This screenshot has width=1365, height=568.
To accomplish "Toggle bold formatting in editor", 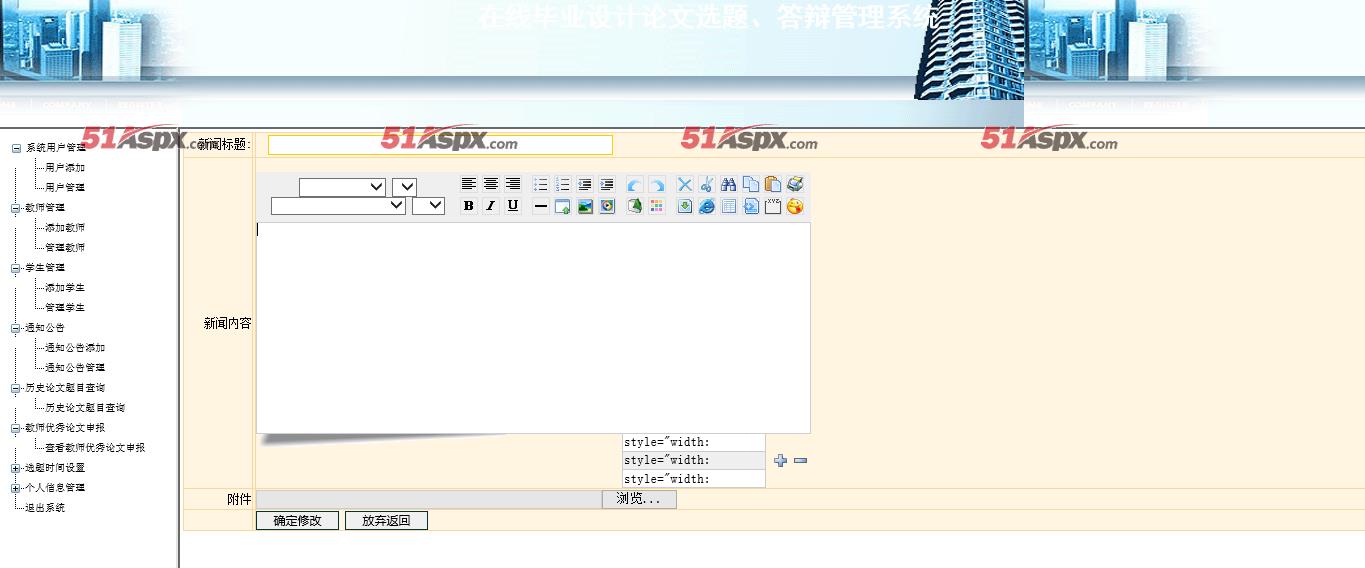I will [x=468, y=206].
